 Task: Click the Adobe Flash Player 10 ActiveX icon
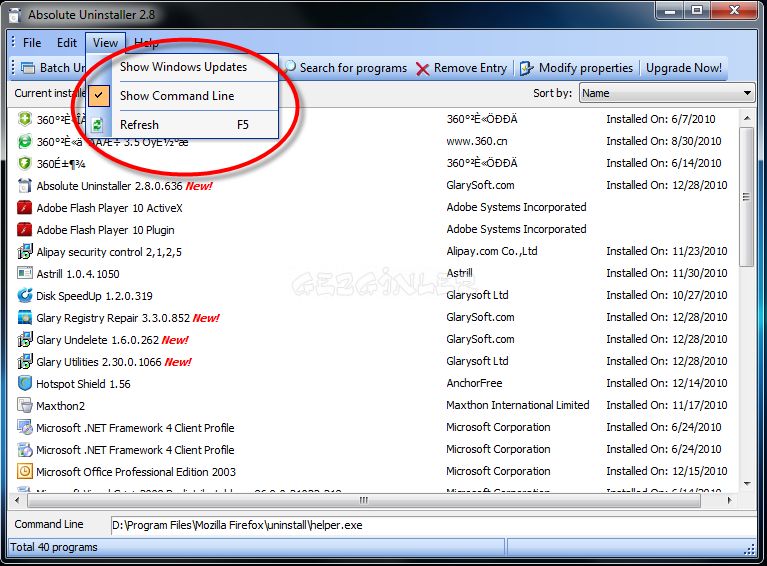tap(24, 207)
